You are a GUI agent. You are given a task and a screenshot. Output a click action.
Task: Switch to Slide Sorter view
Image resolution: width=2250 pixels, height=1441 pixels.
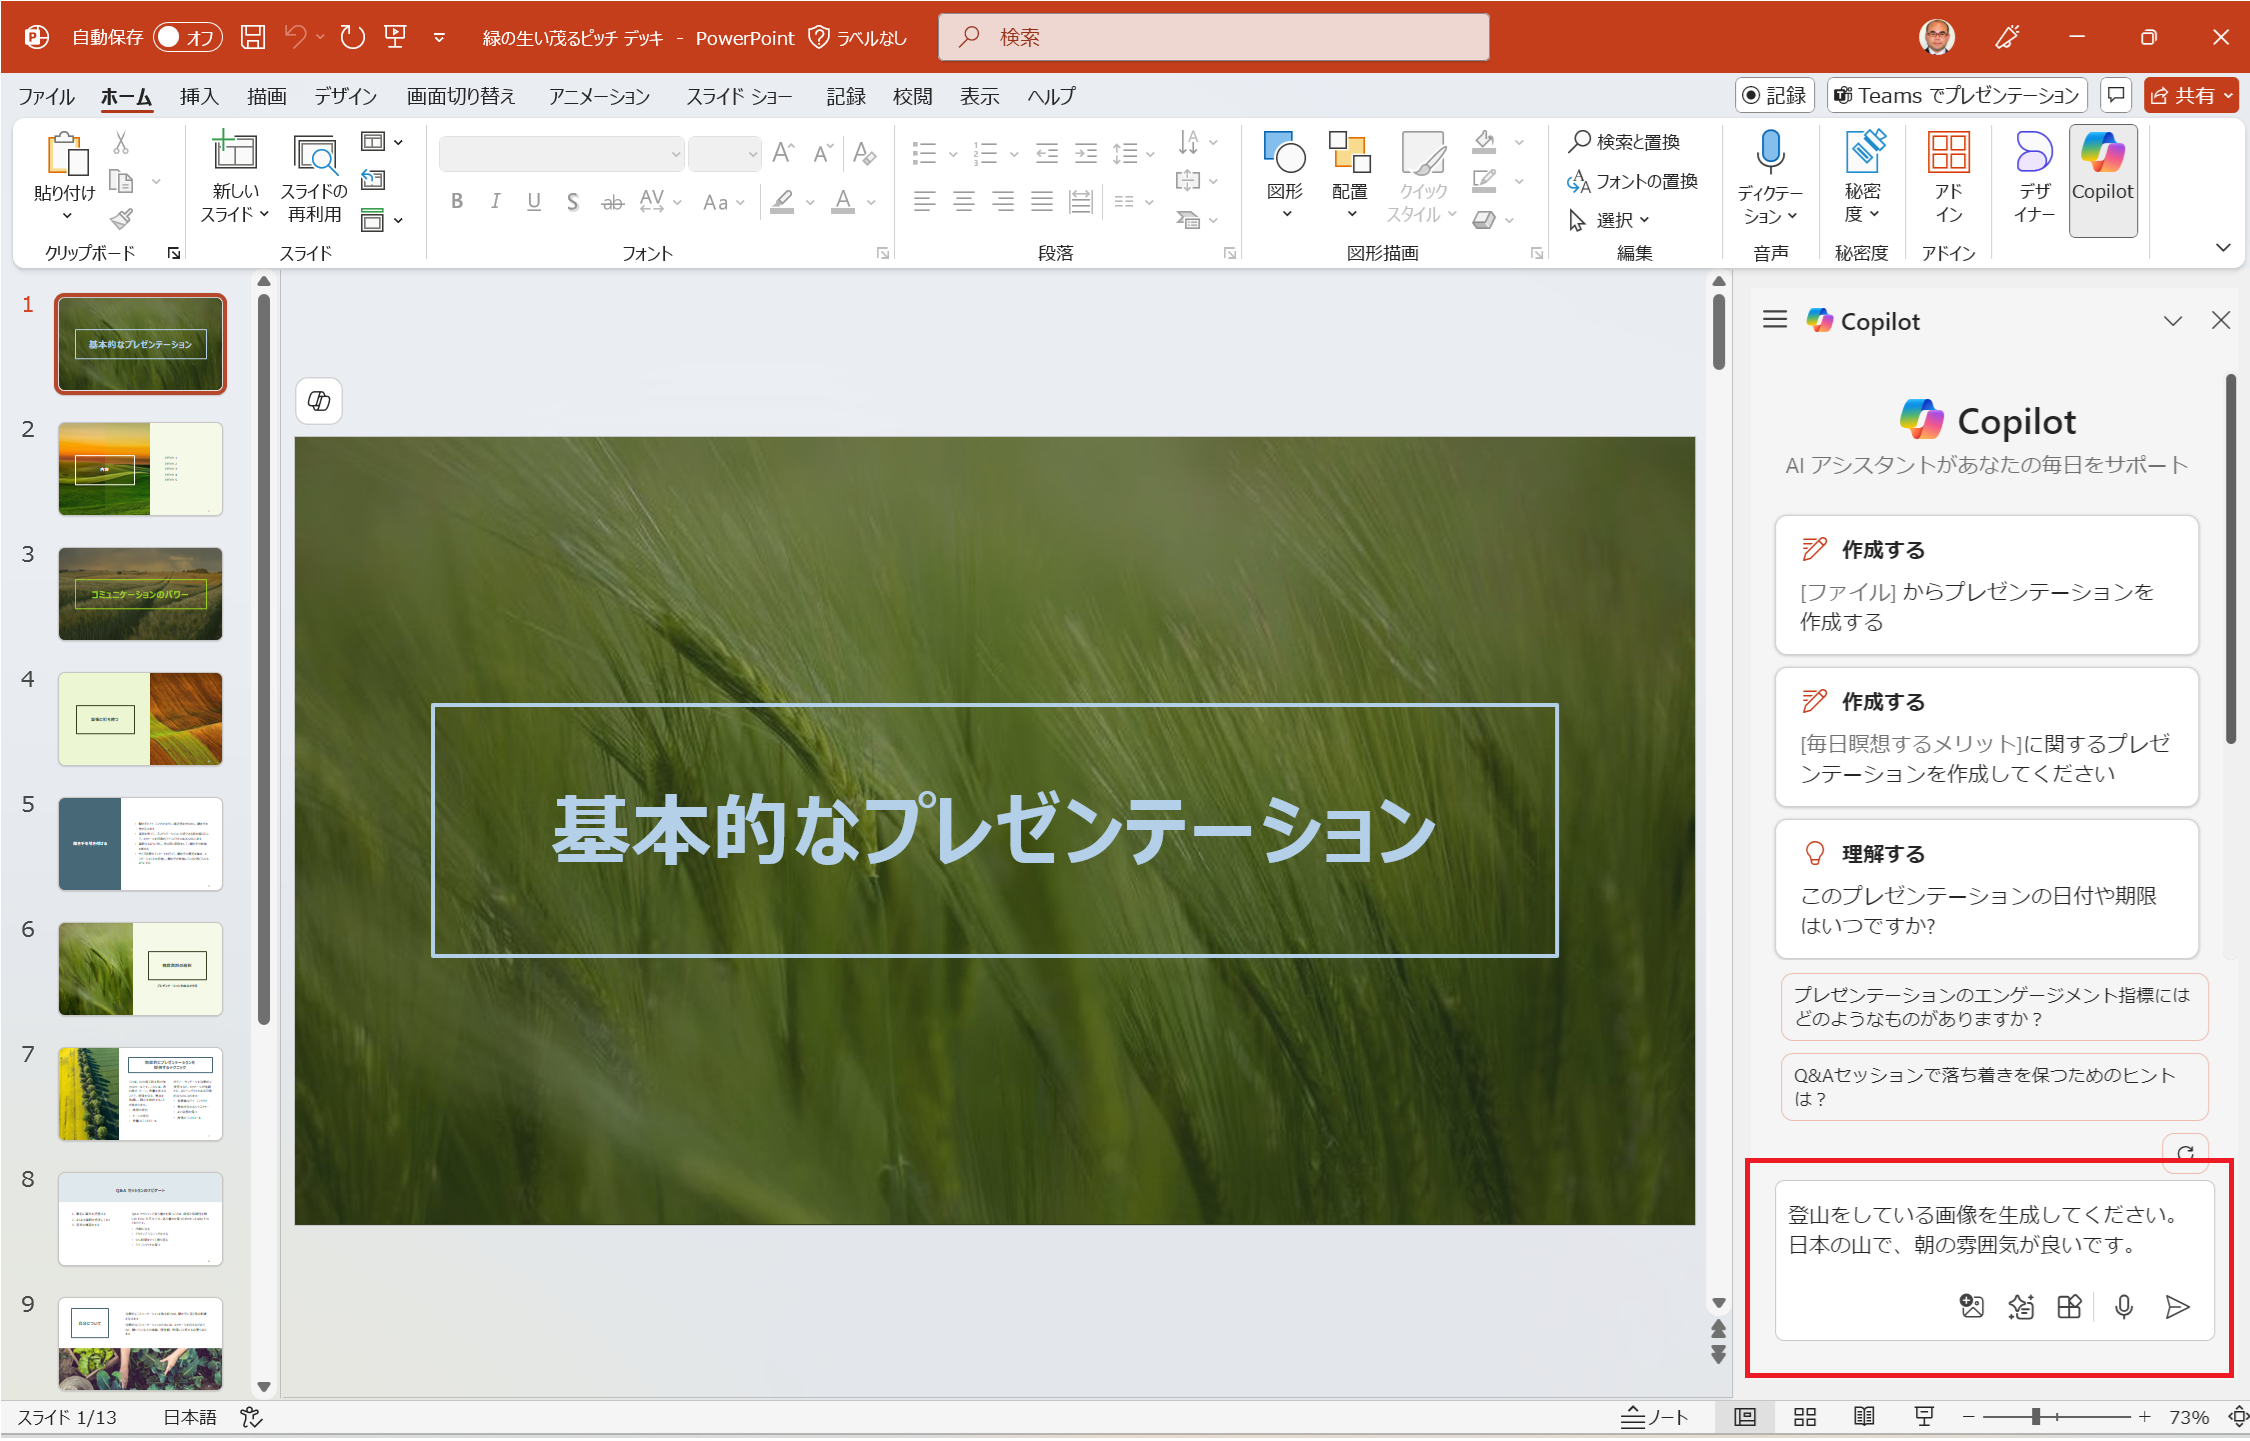(x=1804, y=1417)
